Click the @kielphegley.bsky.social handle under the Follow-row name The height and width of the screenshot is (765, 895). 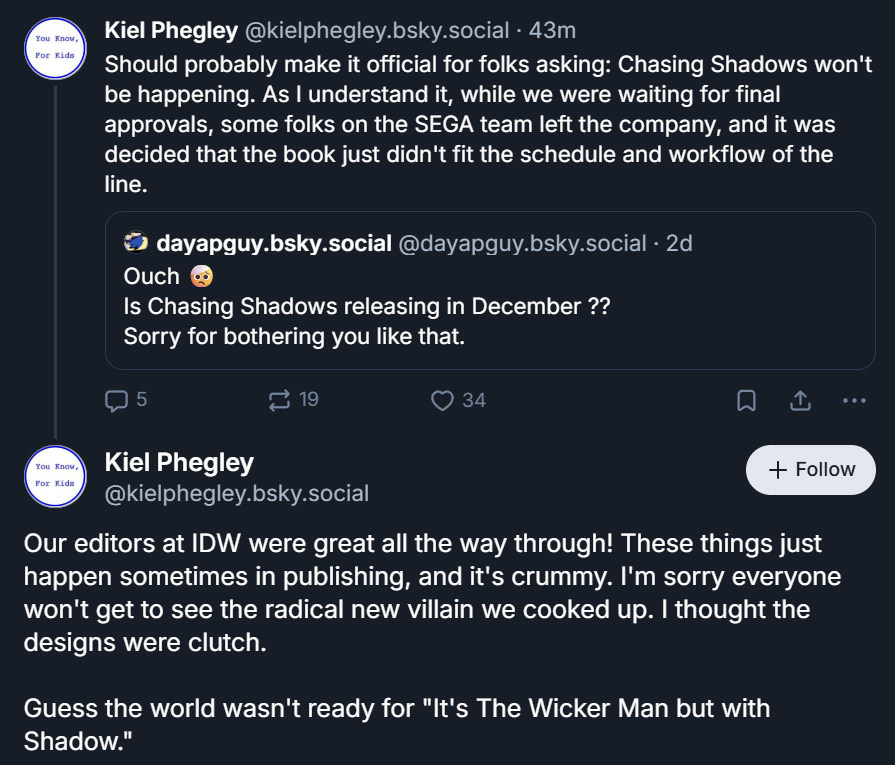[x=237, y=493]
